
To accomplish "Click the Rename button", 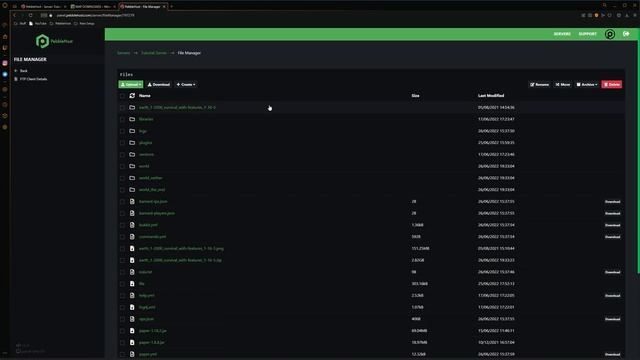I will pyautogui.click(x=539, y=84).
